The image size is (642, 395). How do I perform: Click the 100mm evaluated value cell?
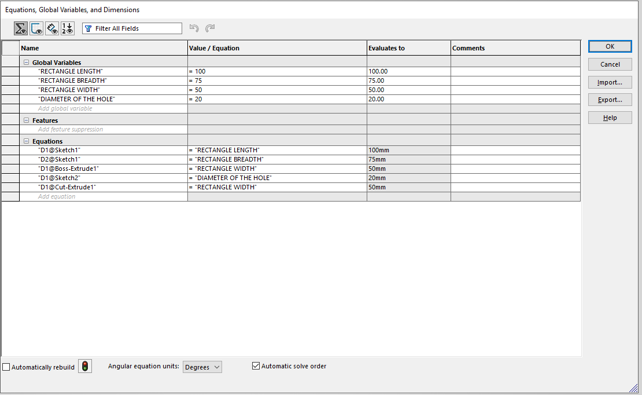point(409,150)
